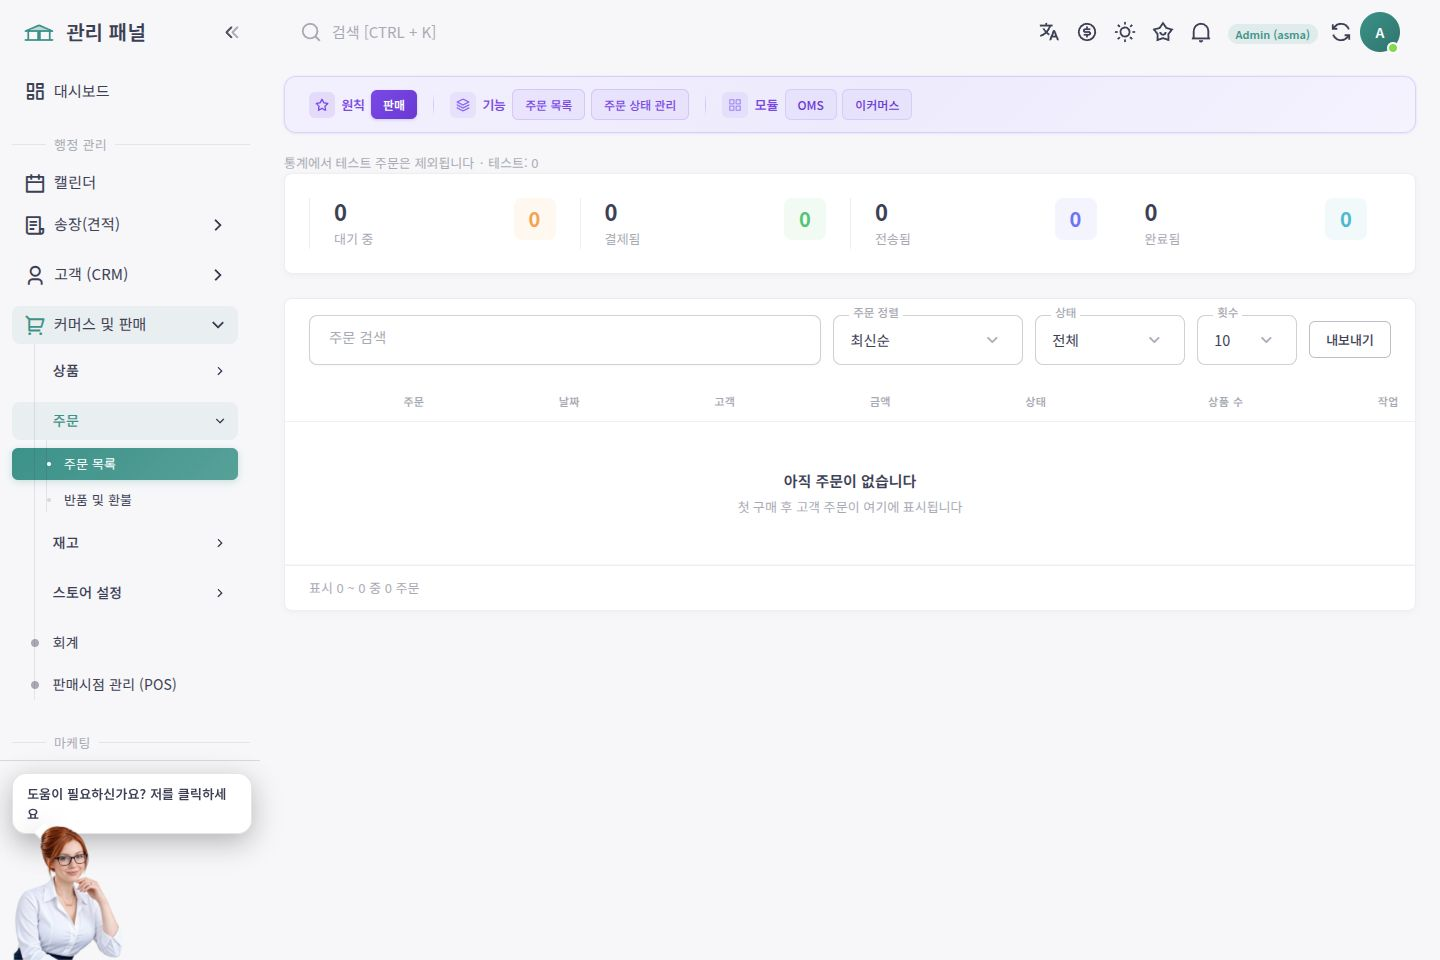This screenshot has width=1440, height=960.
Task: Click the 날짜 column header
Action: (569, 402)
